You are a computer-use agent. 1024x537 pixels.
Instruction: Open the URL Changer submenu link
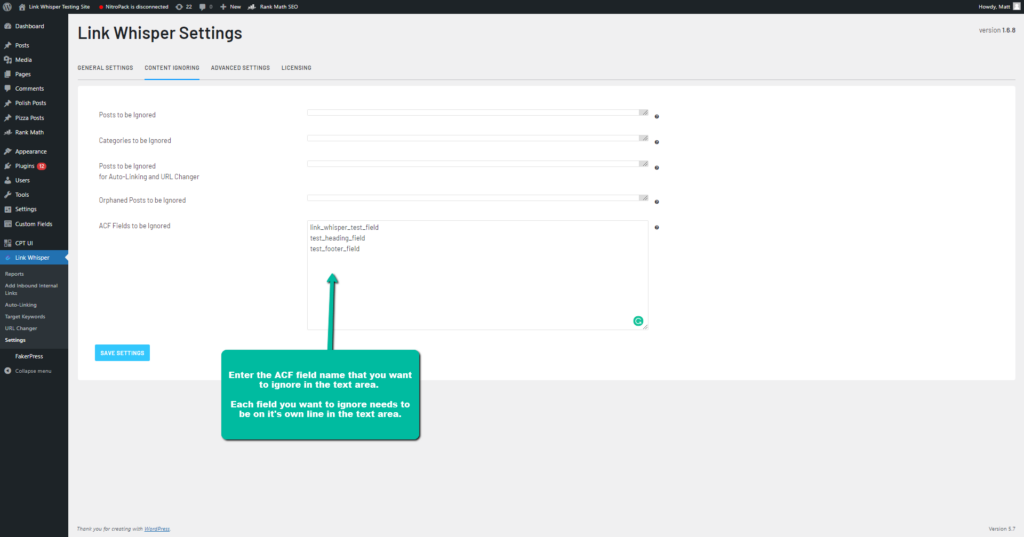point(19,328)
